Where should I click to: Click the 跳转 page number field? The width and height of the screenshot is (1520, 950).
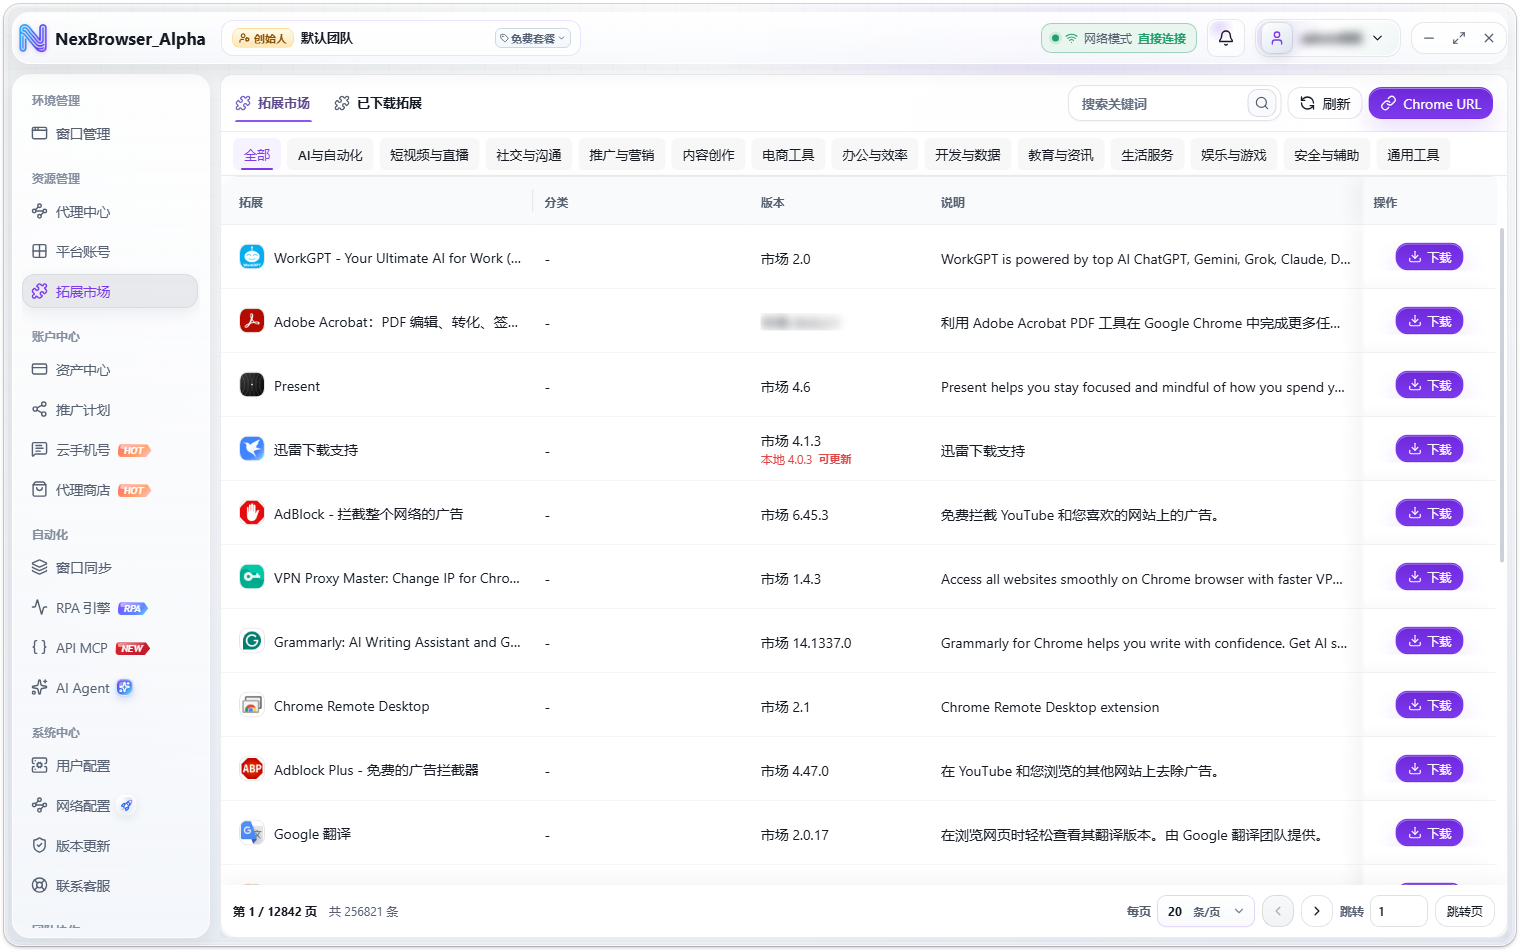tap(1397, 911)
